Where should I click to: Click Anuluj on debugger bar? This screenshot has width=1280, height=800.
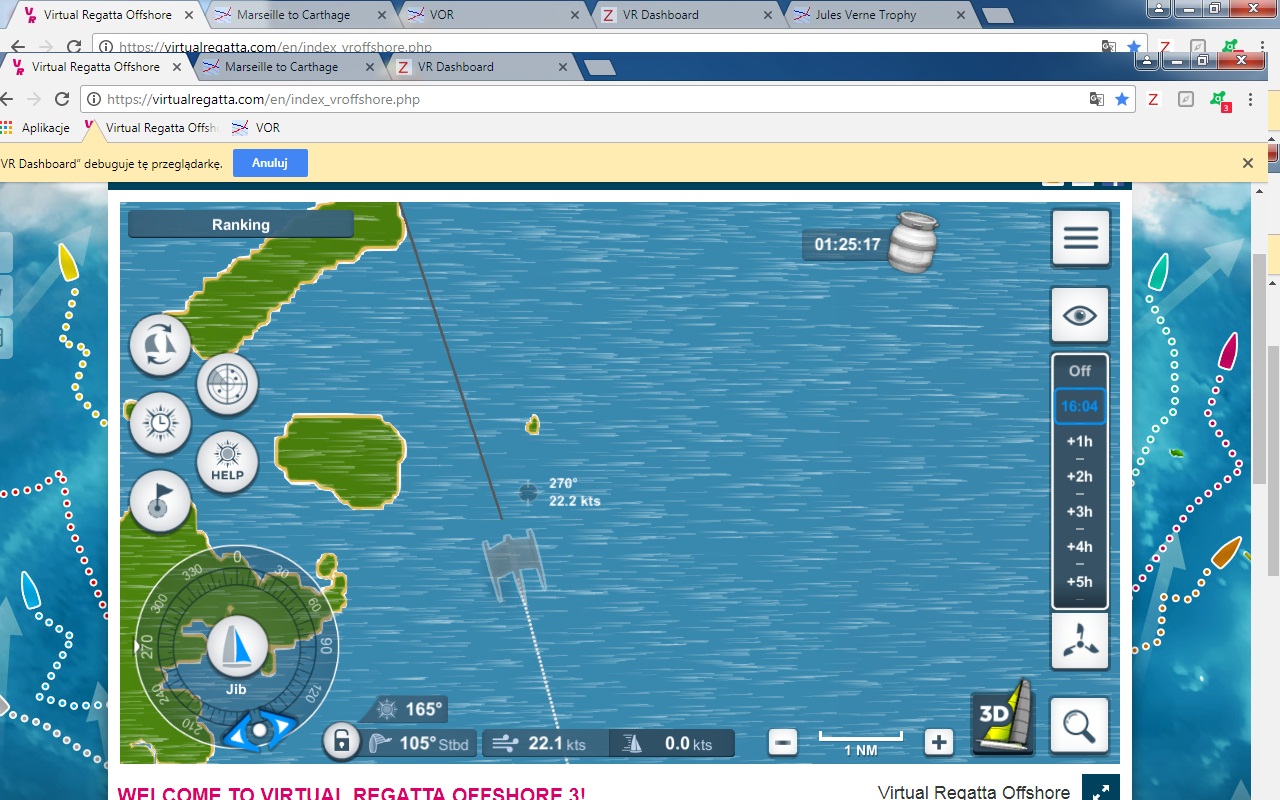pyautogui.click(x=270, y=163)
